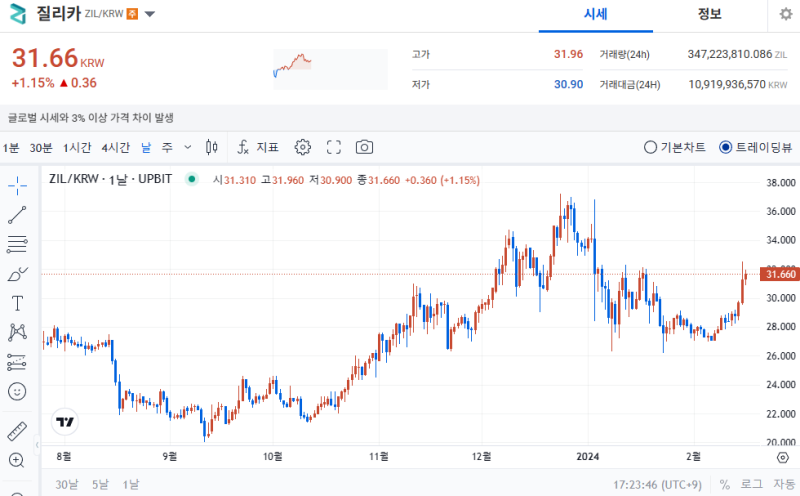Viewport: 800px width, 496px height.
Task: Toggle 자동 auto scale
Action: [x=784, y=484]
